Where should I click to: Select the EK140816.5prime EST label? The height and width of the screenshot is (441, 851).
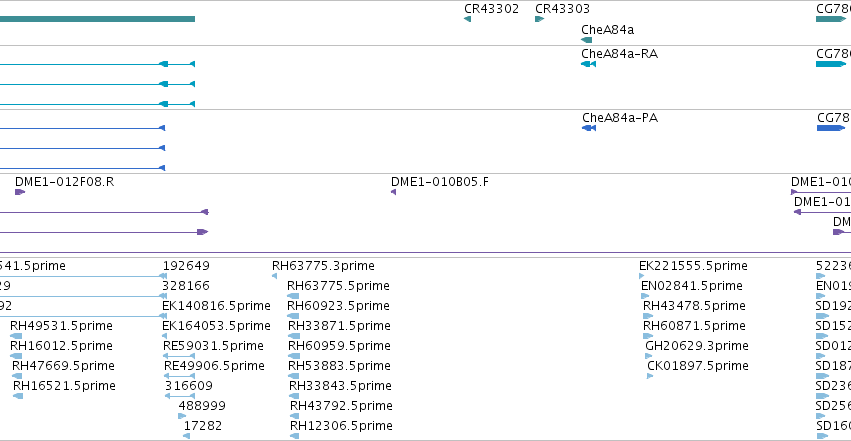tap(216, 306)
